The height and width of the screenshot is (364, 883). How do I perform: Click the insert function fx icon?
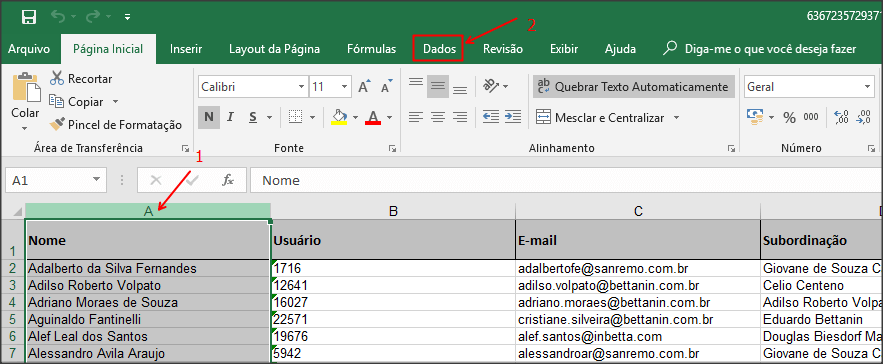pyautogui.click(x=228, y=180)
